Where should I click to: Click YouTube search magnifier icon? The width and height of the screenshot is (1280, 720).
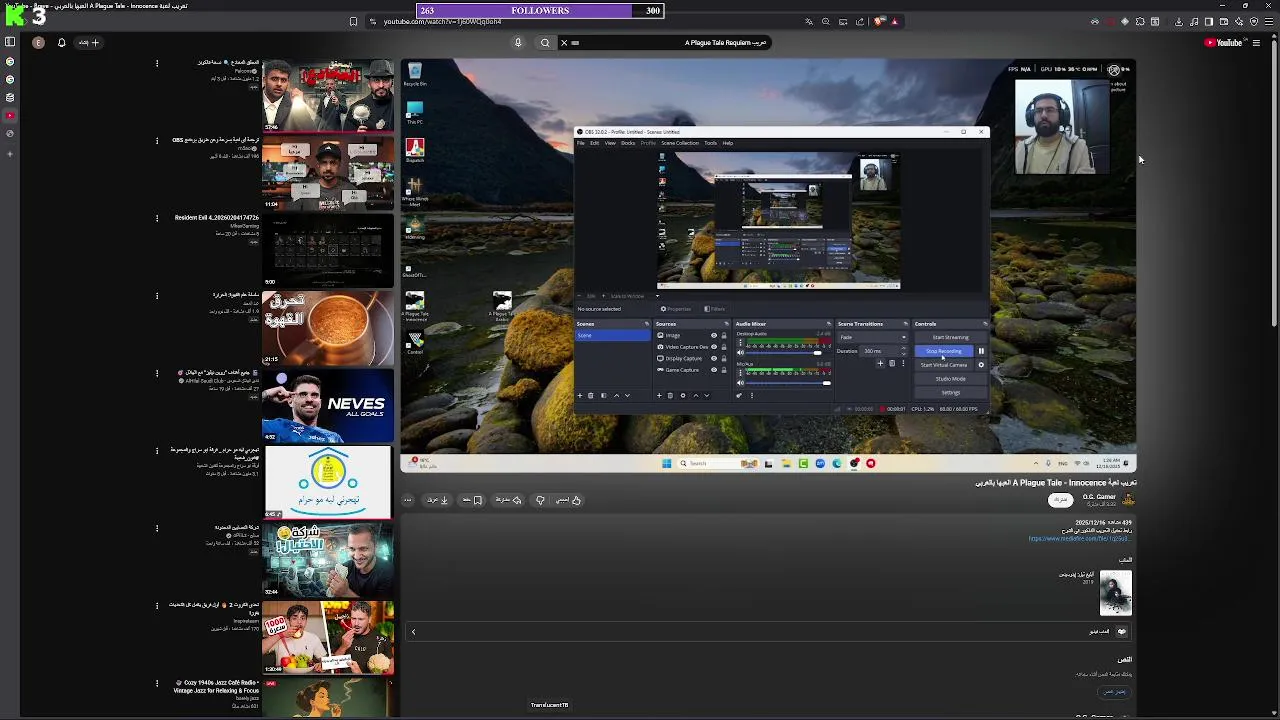545,42
